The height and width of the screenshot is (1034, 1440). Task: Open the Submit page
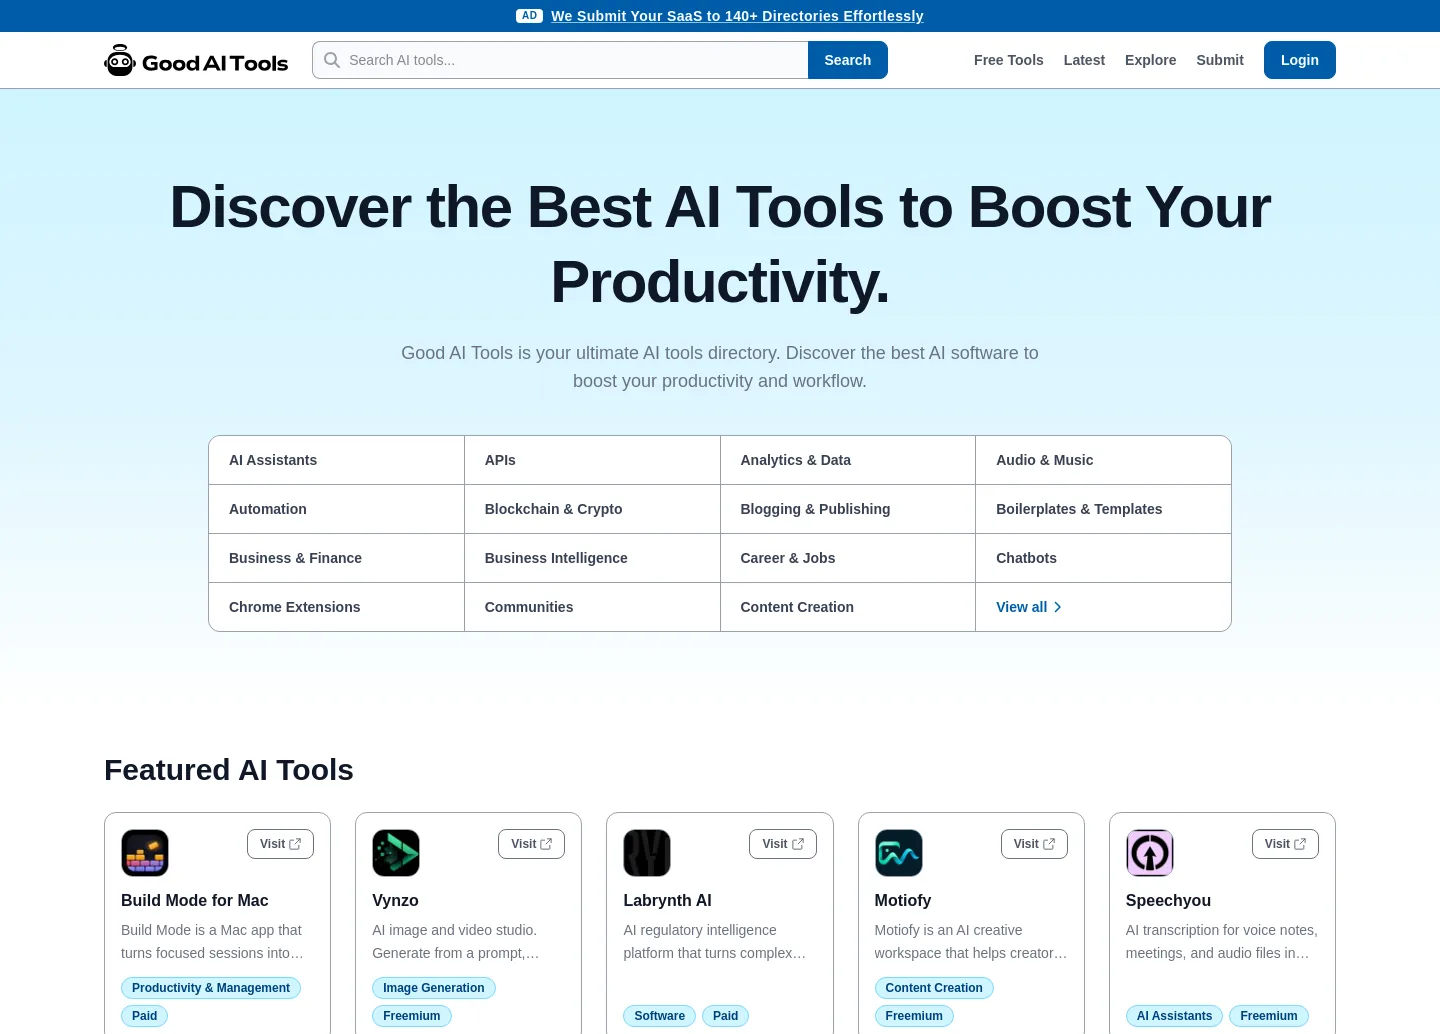point(1220,60)
